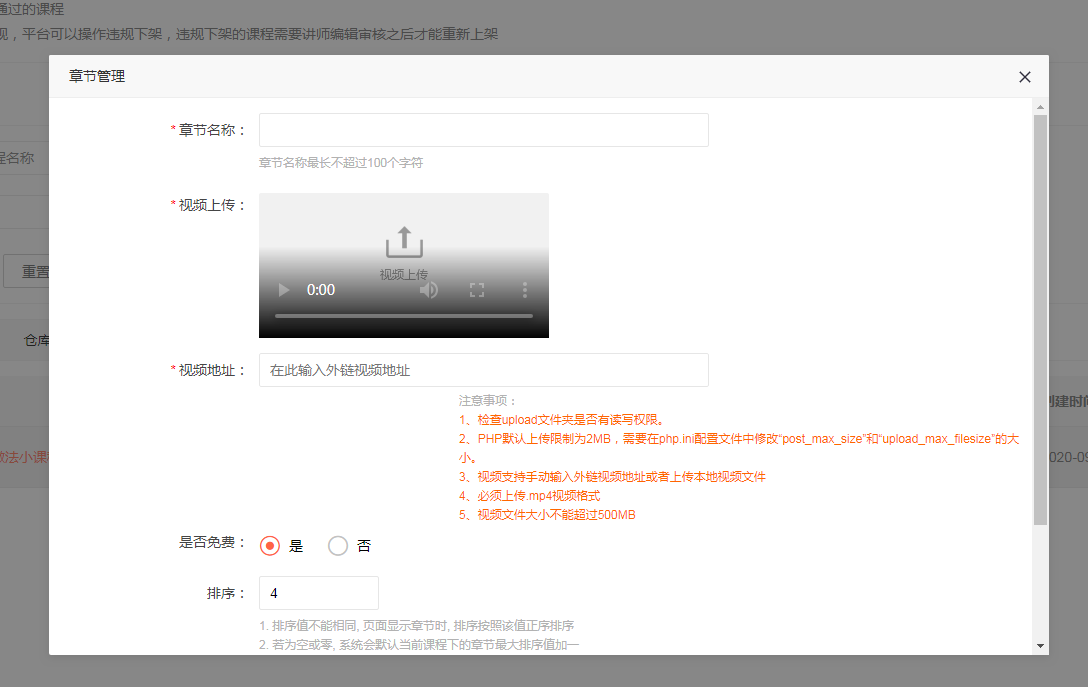
Task: Click the 0:00 video time display
Action: [321, 289]
